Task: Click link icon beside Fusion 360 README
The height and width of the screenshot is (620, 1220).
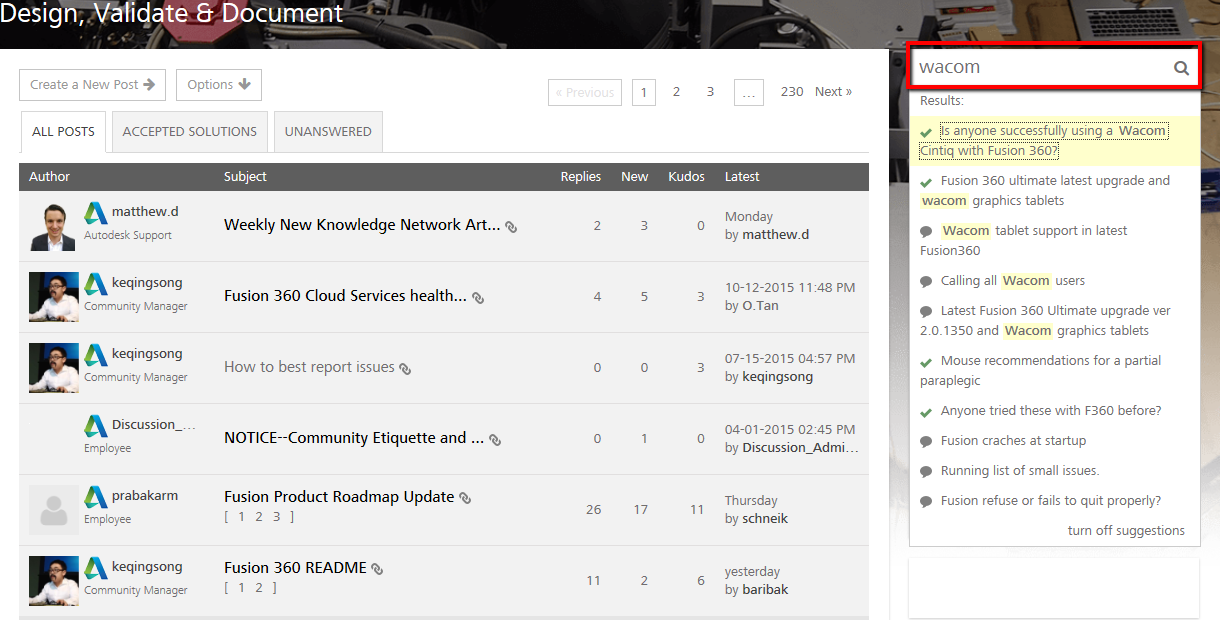Action: (x=377, y=569)
